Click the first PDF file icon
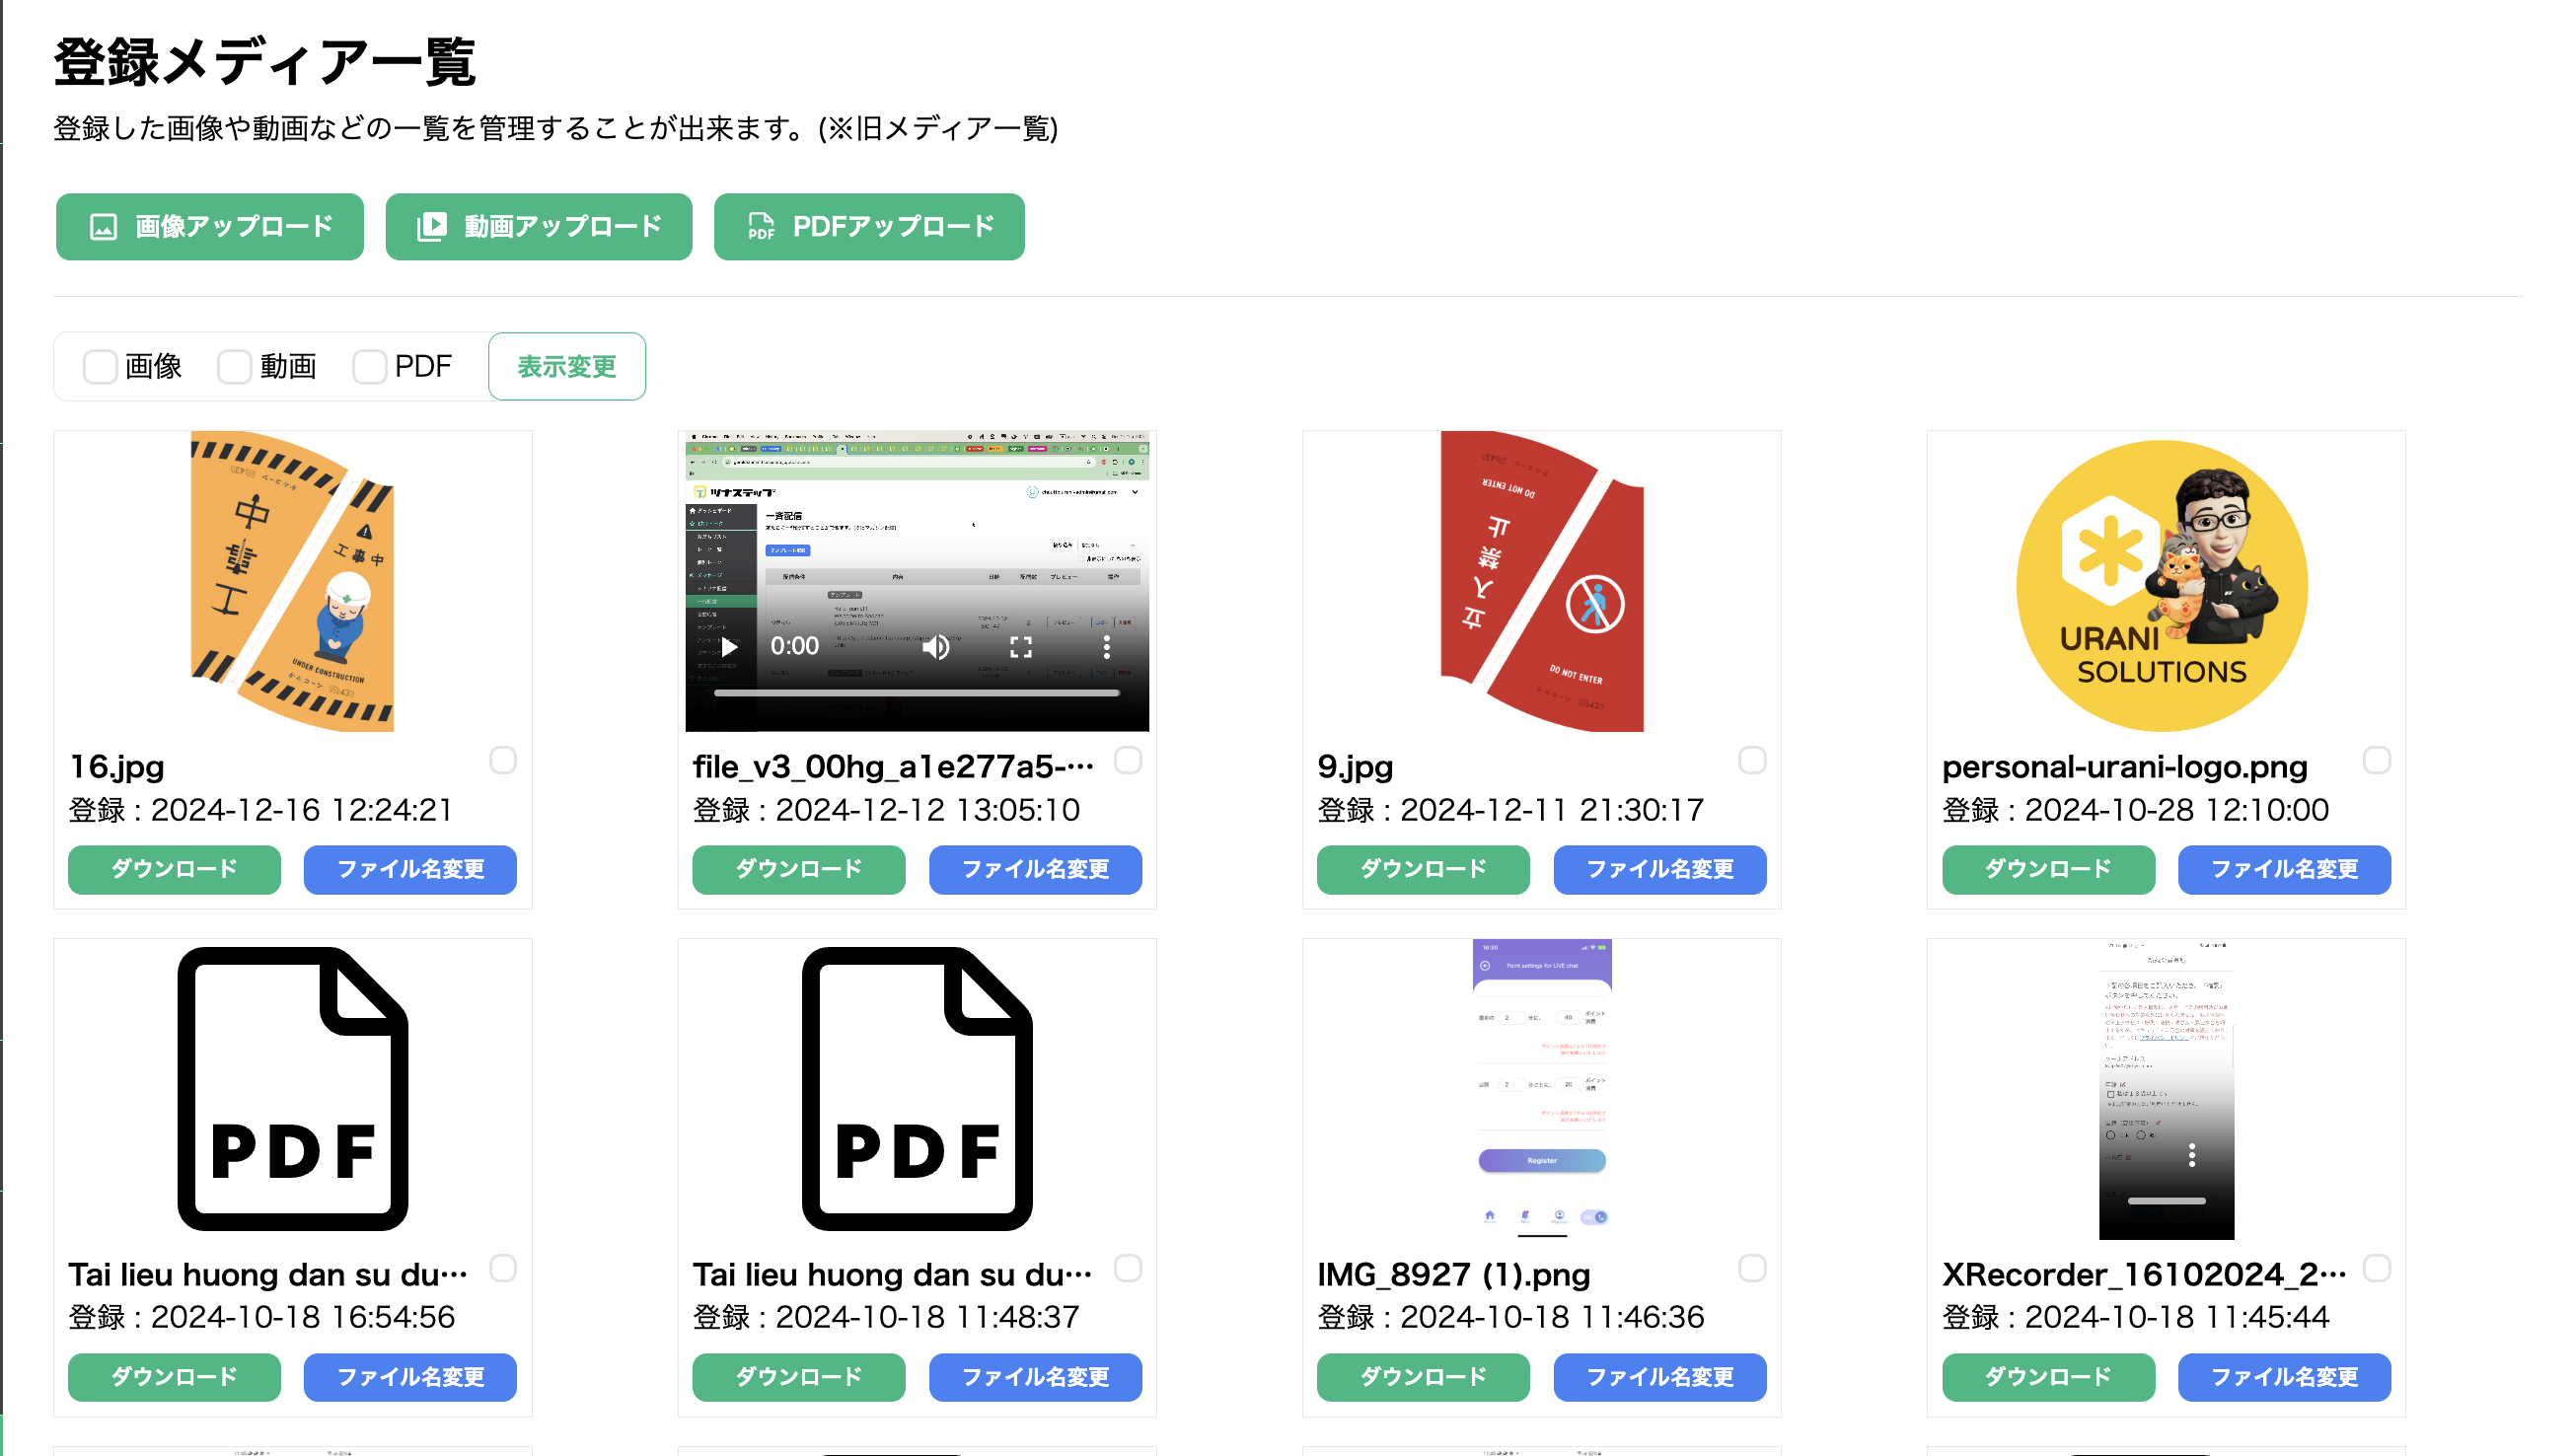The image size is (2573, 1456). click(292, 1088)
